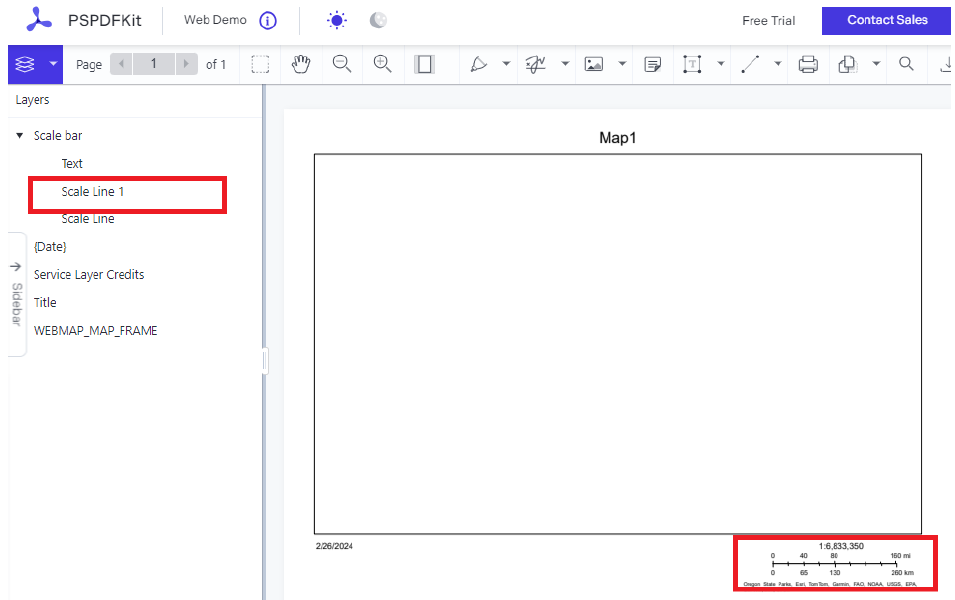Click the Layers panel heading

(x=32, y=100)
